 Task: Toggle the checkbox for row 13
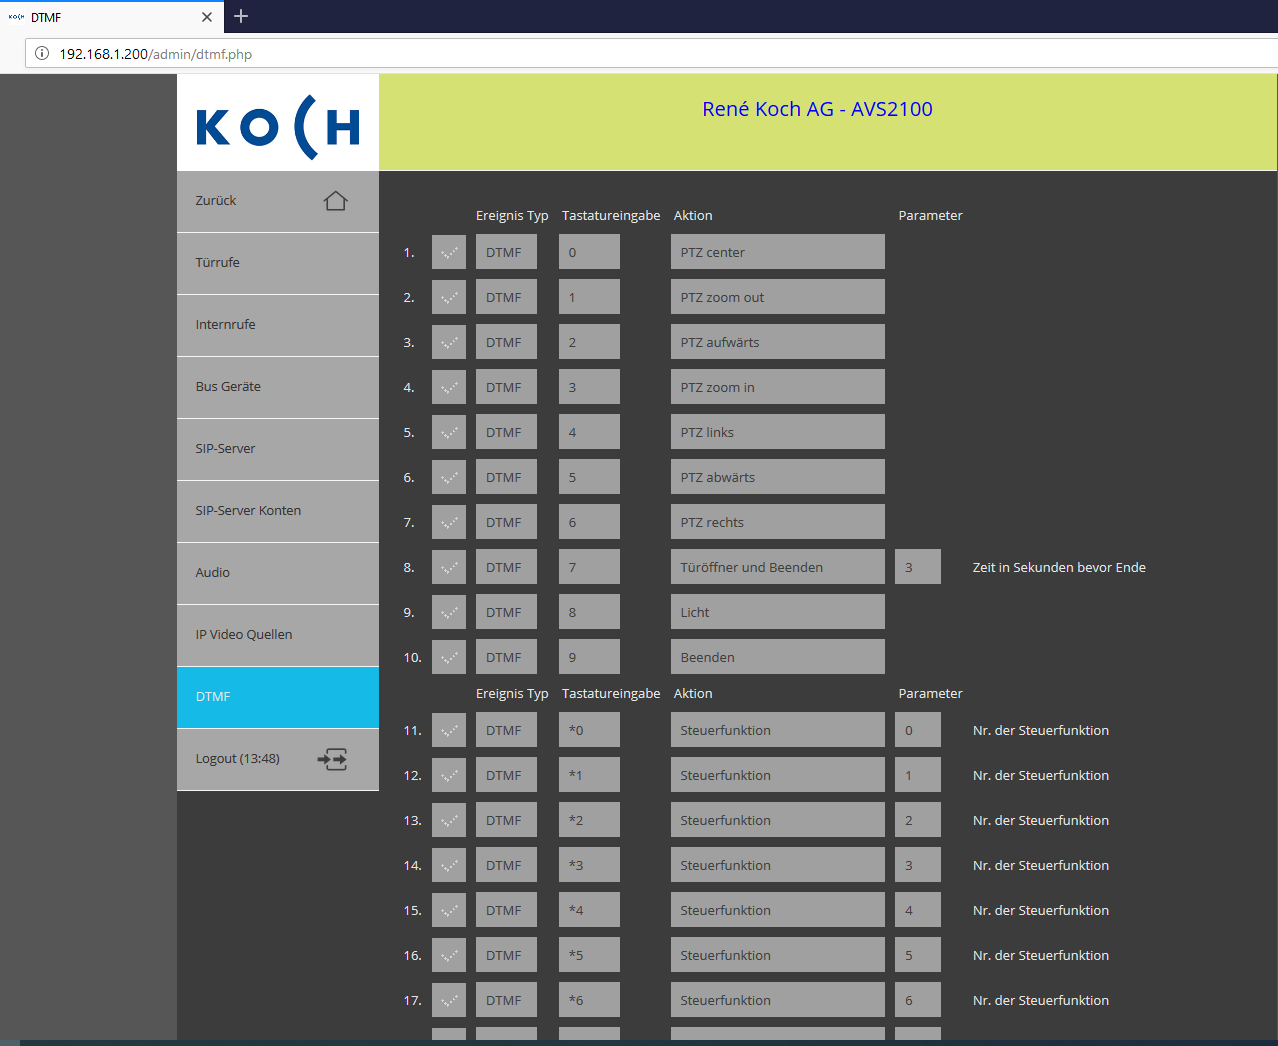click(449, 820)
